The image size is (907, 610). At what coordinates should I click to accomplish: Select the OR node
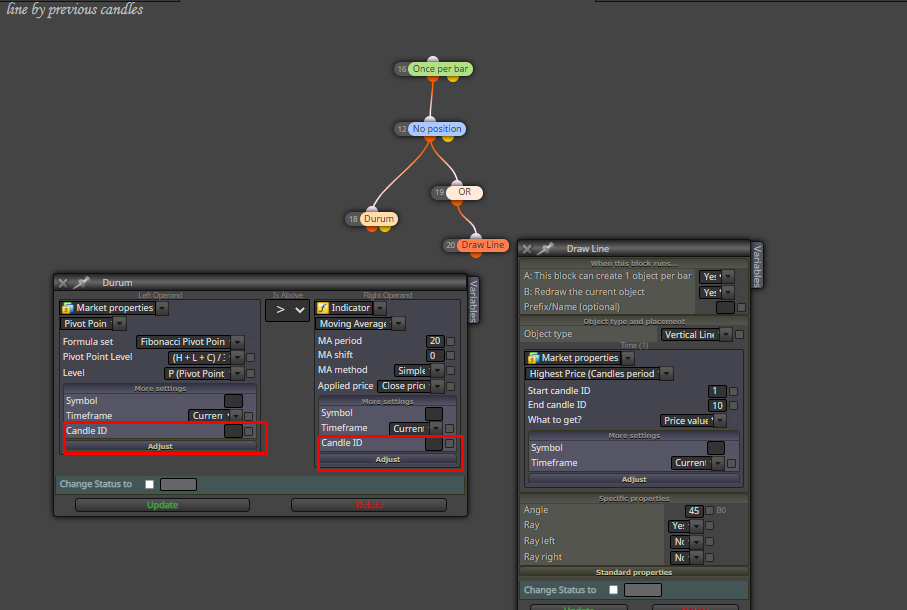[x=464, y=192]
